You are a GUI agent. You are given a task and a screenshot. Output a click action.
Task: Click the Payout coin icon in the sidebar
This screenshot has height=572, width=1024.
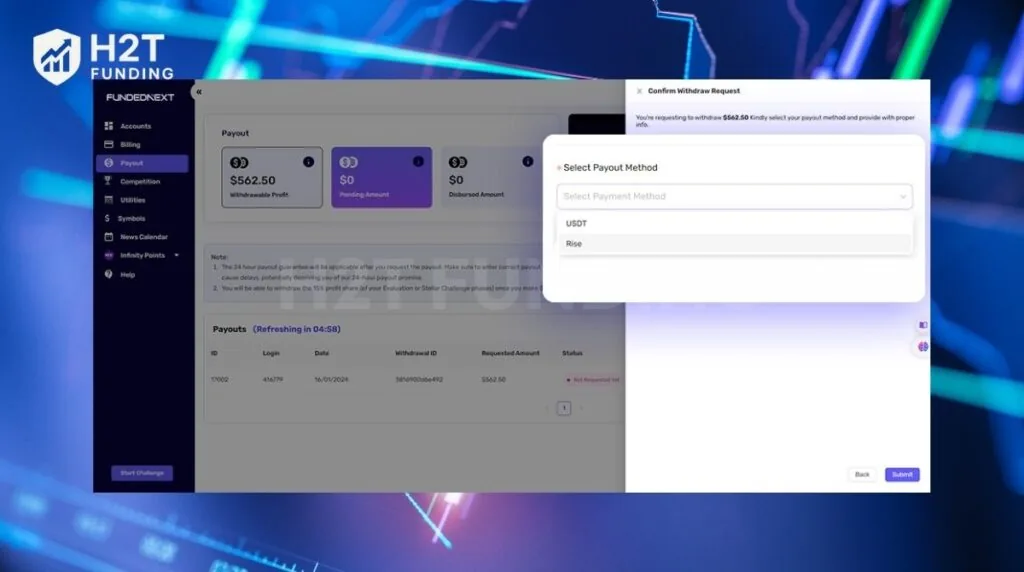(108, 163)
